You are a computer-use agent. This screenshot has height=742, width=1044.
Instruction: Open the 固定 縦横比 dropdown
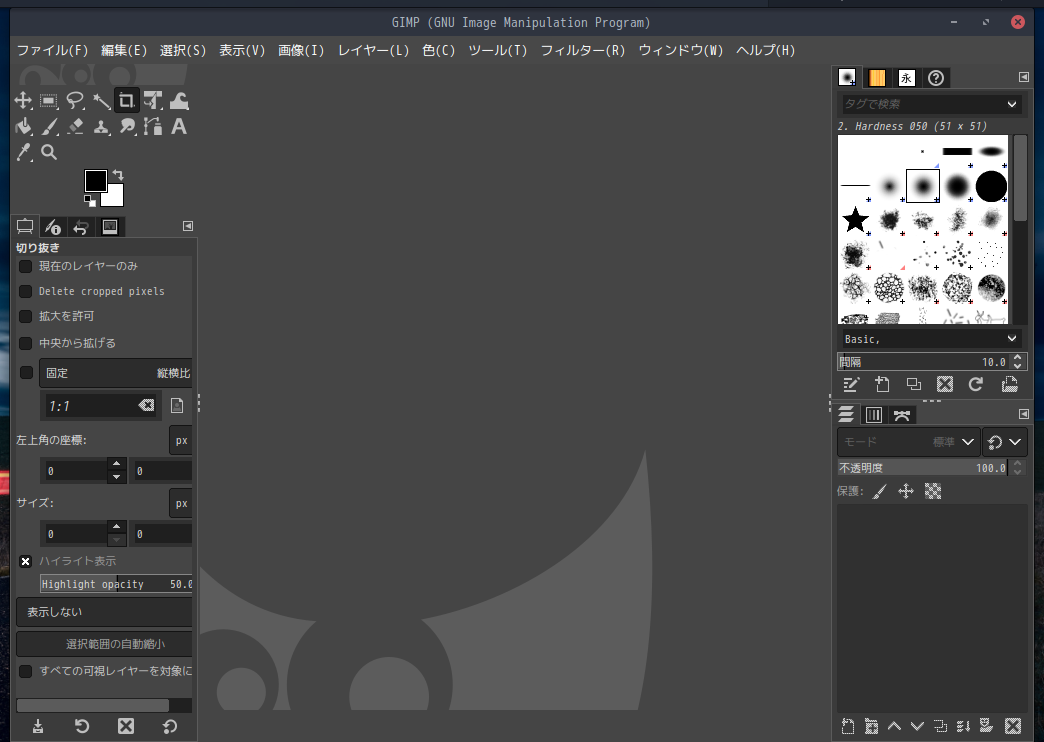pyautogui.click(x=116, y=373)
